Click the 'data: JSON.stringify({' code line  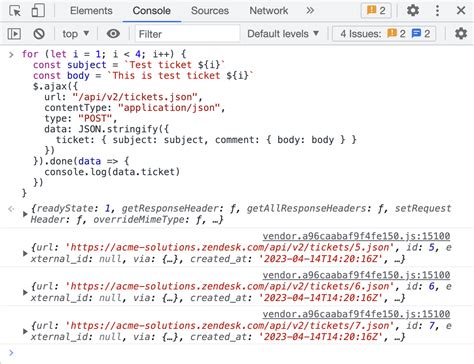pos(107,129)
